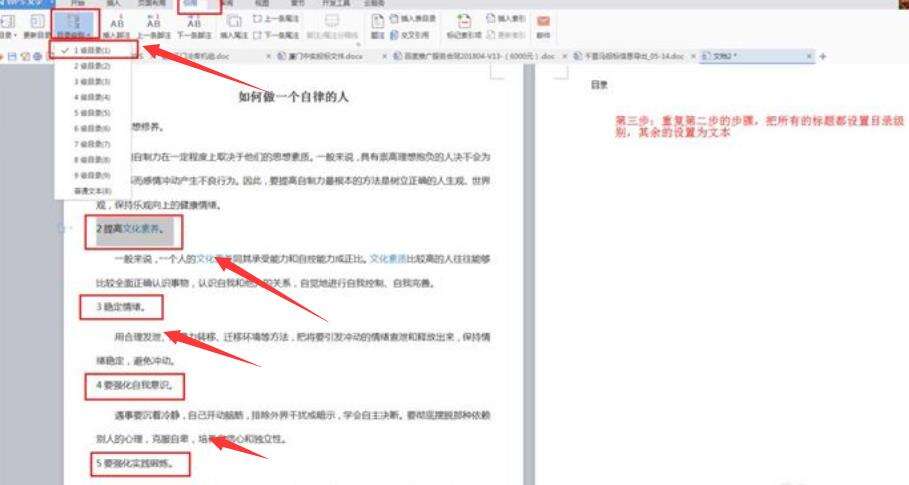Select 5级目录 in the level menu
909x485 pixels.
click(x=93, y=113)
